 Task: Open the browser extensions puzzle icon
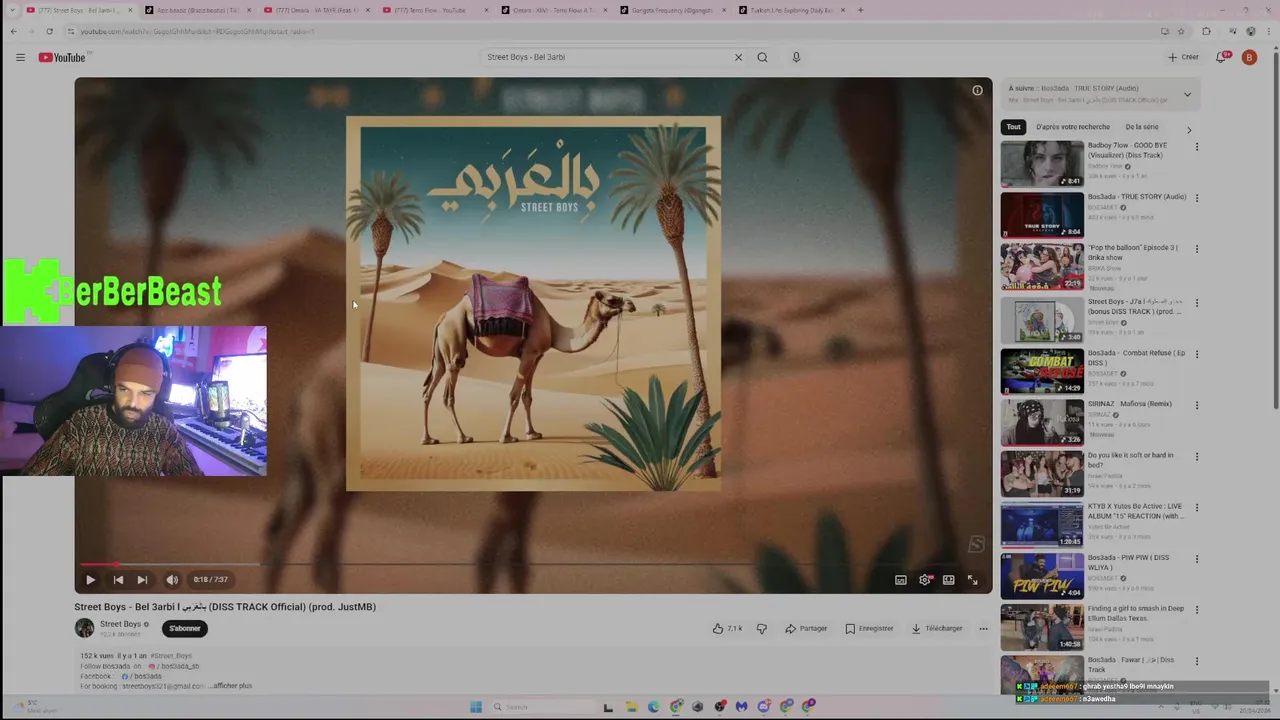point(1206,31)
